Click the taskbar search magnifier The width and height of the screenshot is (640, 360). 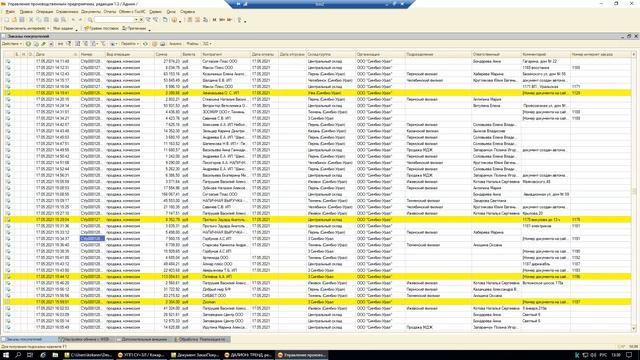[x=18, y=355]
